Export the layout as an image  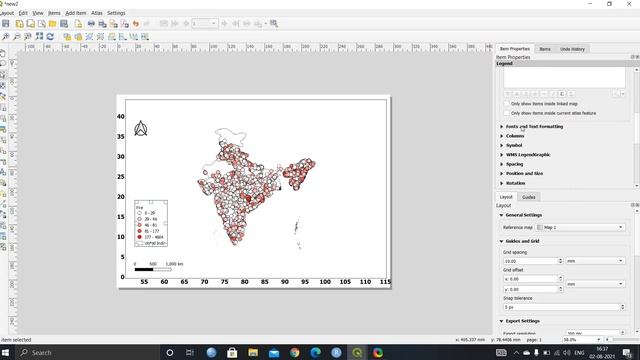102,24
